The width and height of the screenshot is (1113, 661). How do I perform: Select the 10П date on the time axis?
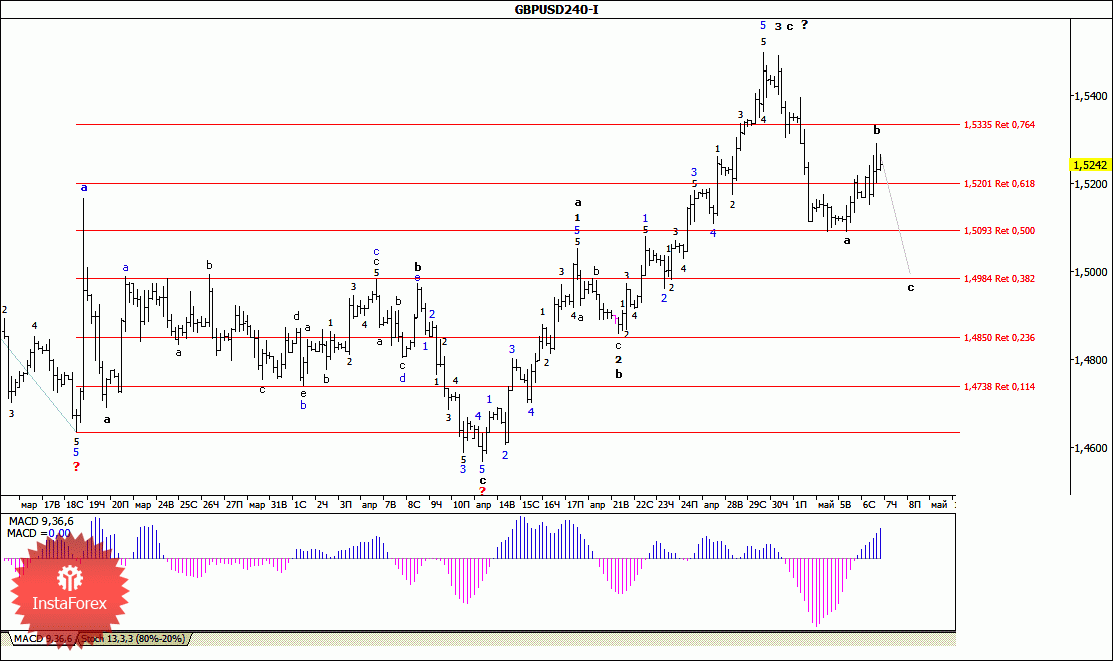461,505
